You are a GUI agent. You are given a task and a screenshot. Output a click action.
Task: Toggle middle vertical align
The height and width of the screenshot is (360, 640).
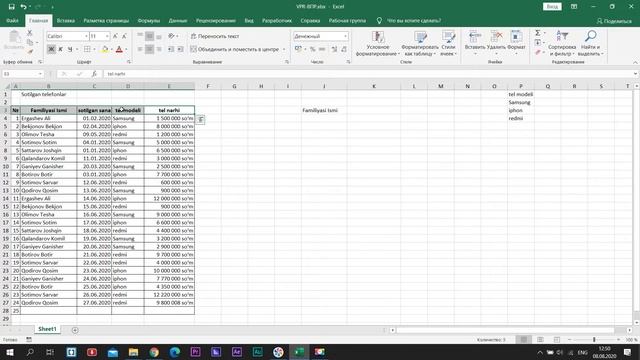(149, 36)
